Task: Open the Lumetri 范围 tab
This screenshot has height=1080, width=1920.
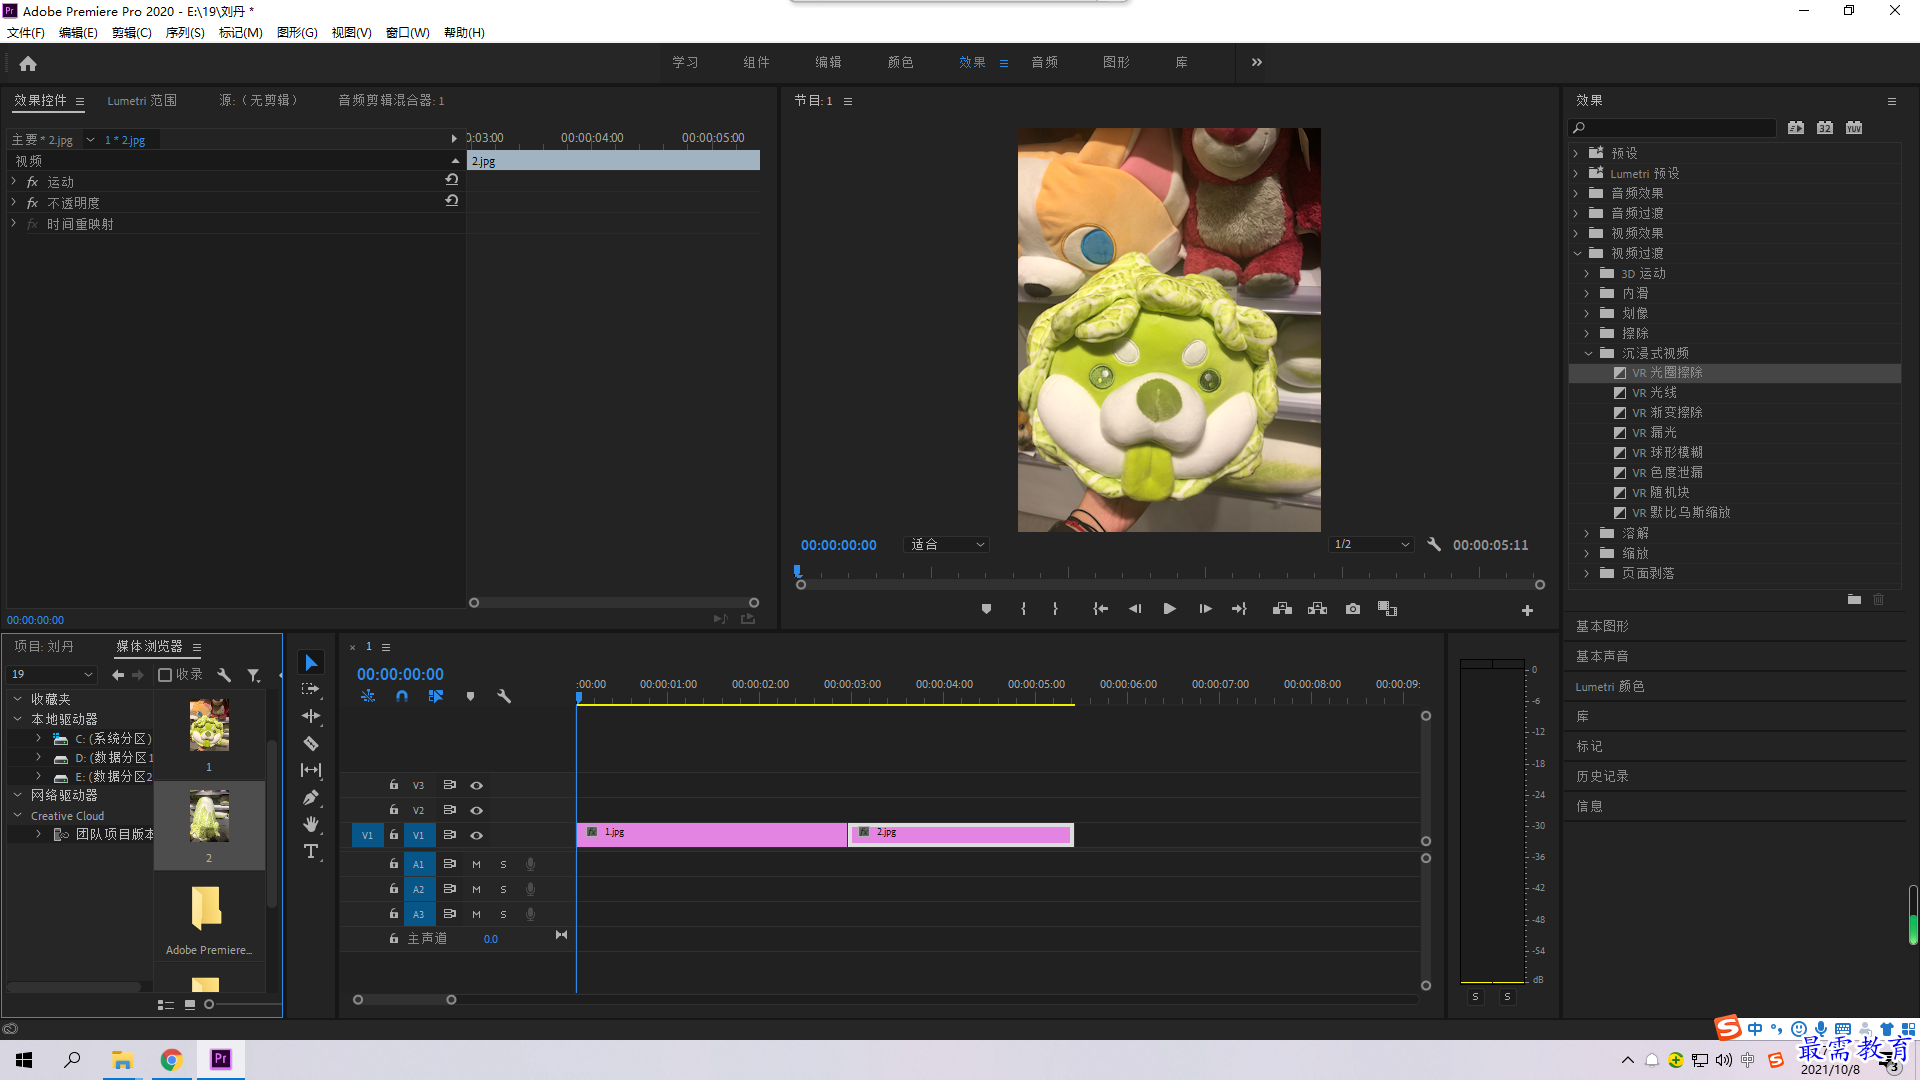Action: pyautogui.click(x=142, y=100)
